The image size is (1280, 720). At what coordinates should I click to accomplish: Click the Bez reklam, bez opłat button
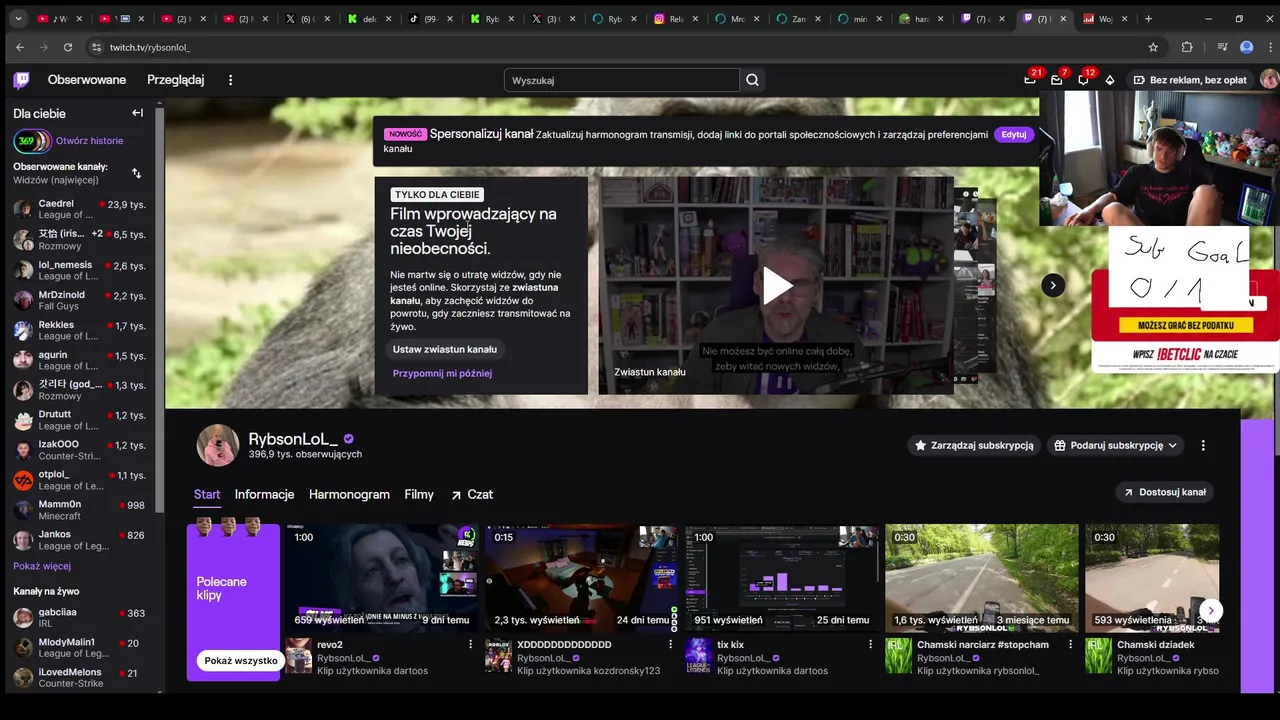point(1190,80)
